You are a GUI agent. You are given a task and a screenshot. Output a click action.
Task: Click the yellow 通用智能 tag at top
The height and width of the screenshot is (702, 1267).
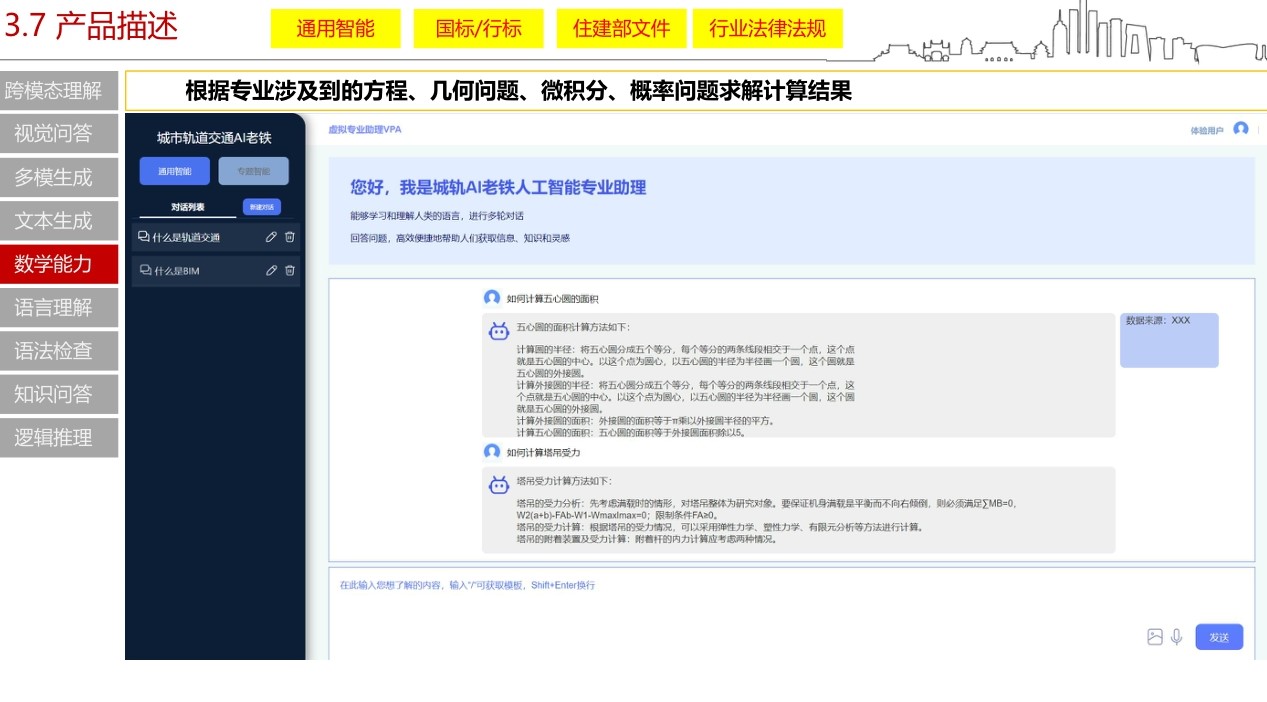[x=335, y=28]
